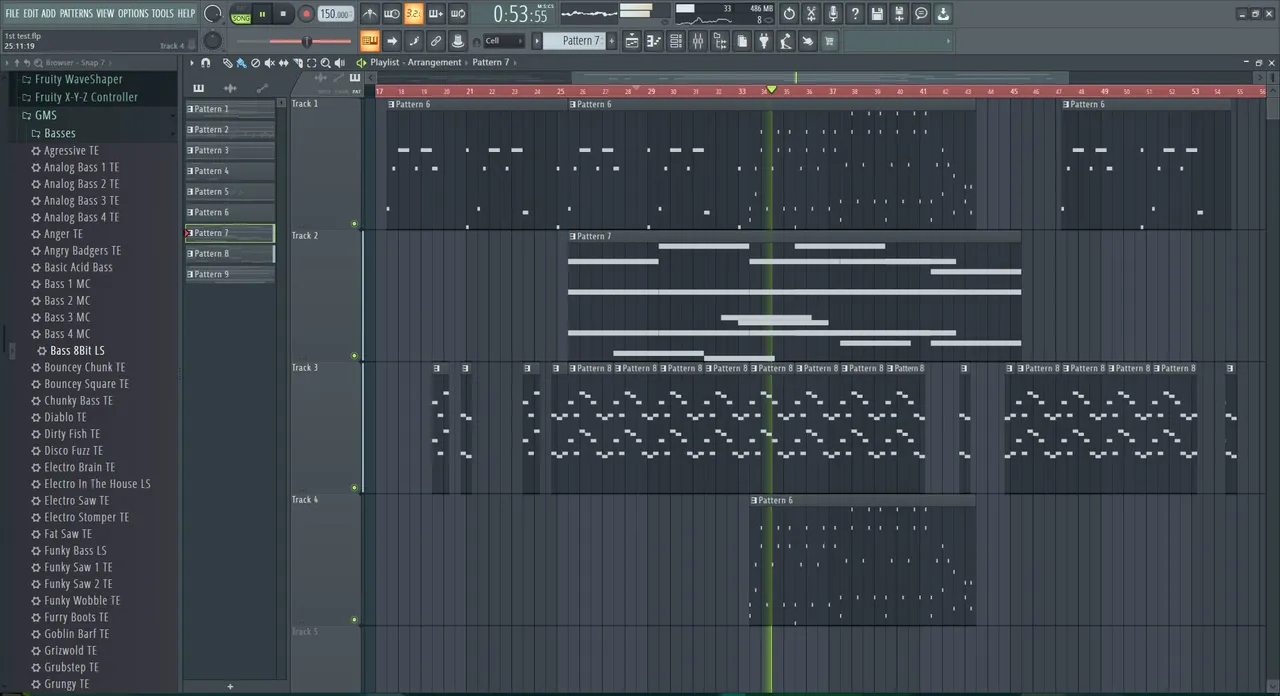Image resolution: width=1280 pixels, height=696 pixels.
Task: Open Playlist options menu arrow
Action: (192, 63)
